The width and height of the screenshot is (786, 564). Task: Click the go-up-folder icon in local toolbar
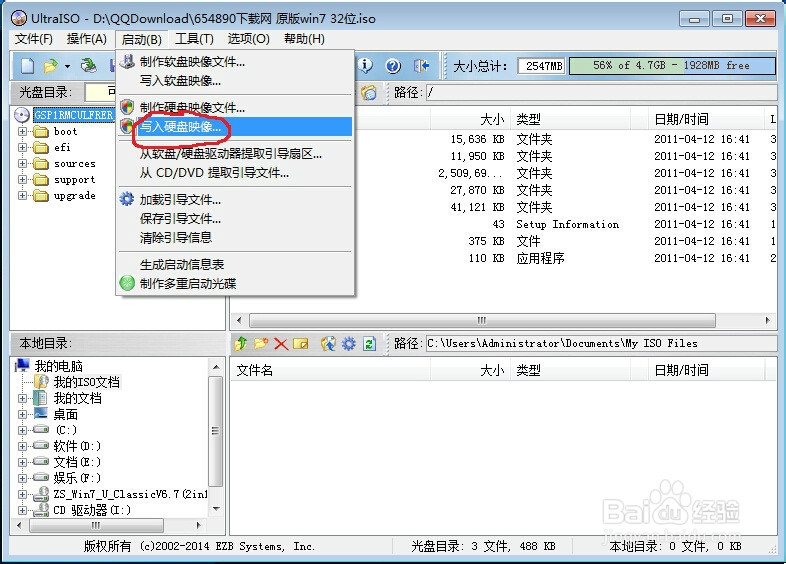click(x=241, y=343)
